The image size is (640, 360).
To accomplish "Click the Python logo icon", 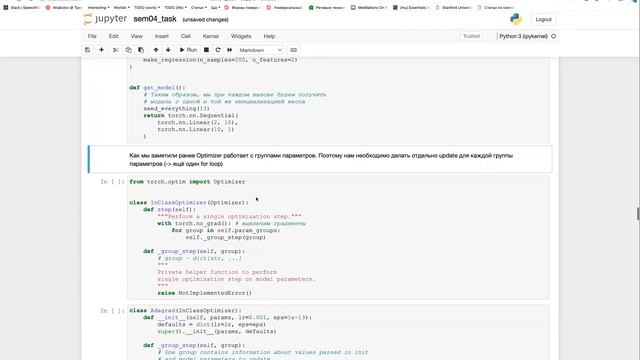I will pos(516,19).
